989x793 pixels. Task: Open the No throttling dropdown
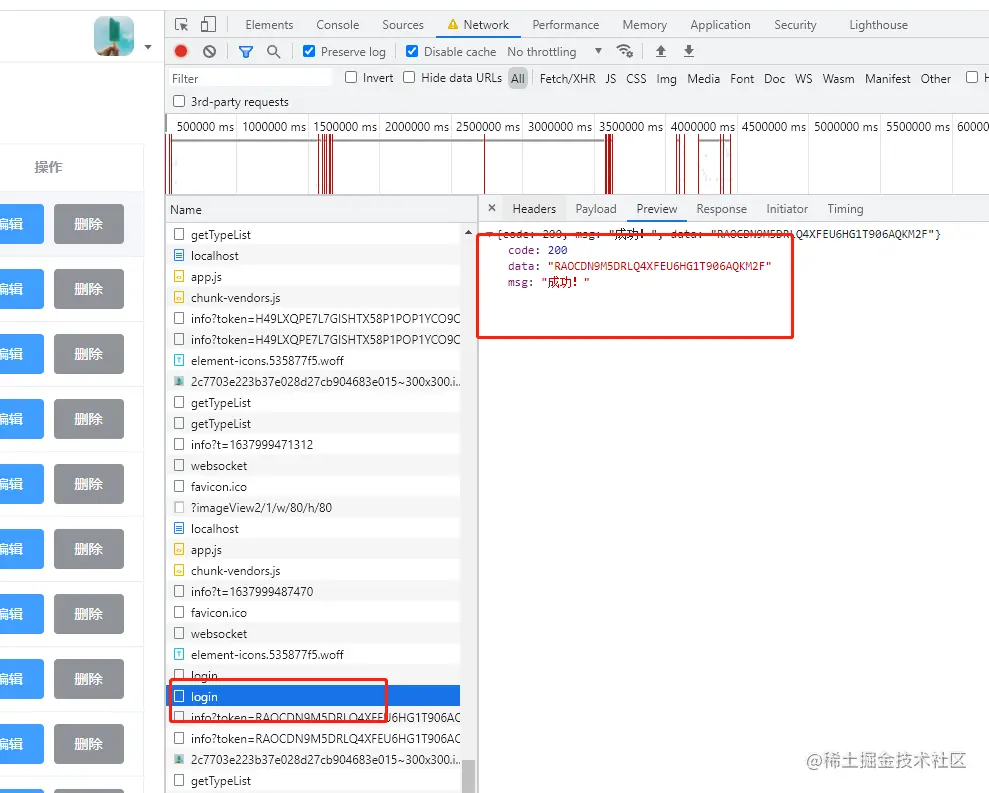[x=554, y=52]
